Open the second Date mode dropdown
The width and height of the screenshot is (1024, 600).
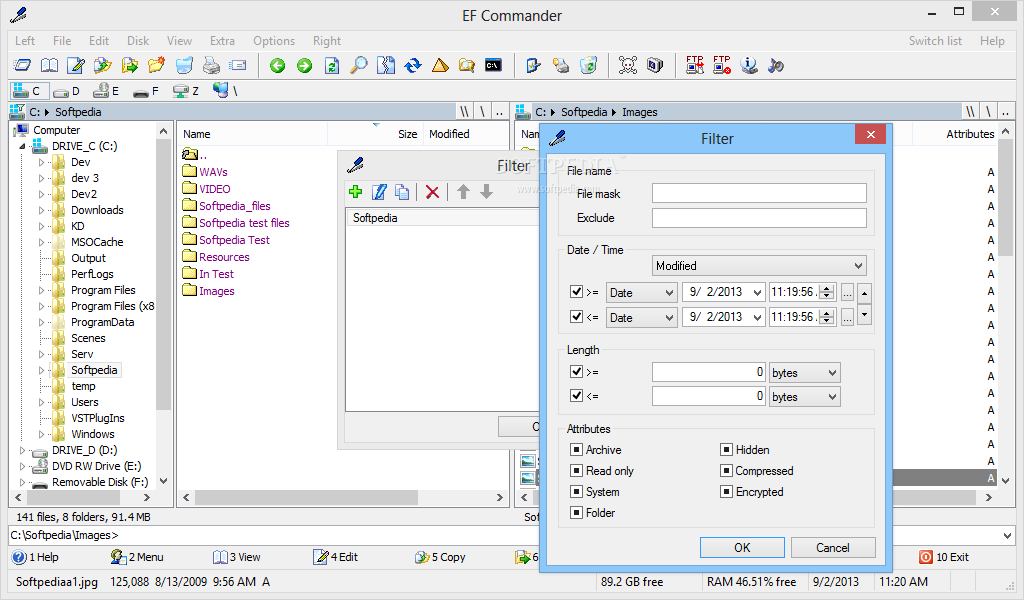point(641,317)
